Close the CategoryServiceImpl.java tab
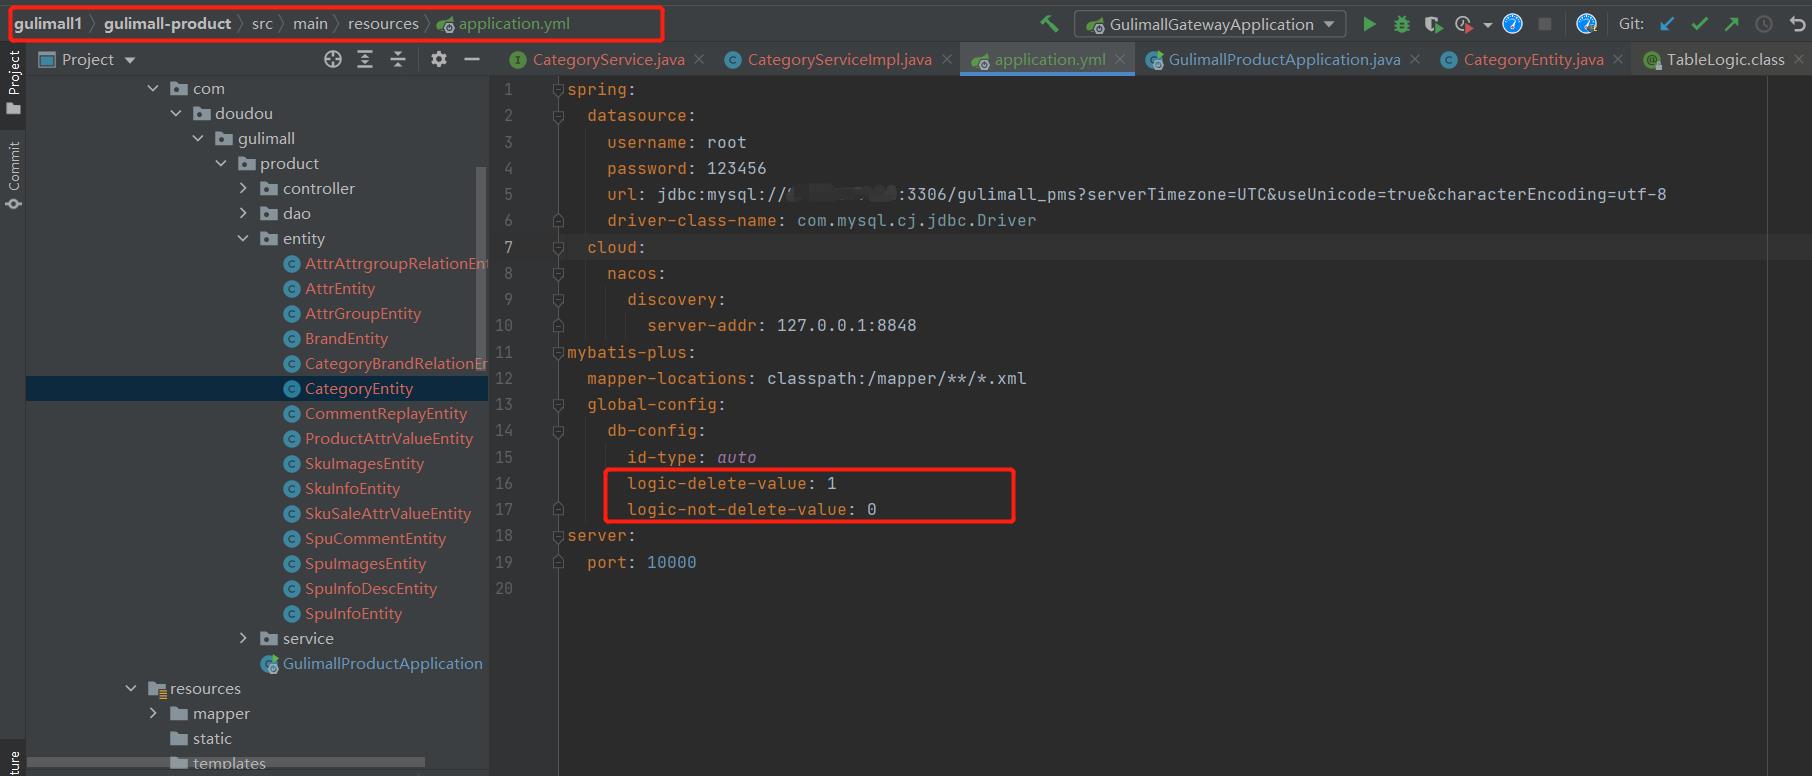Image resolution: width=1812 pixels, height=776 pixels. point(946,60)
